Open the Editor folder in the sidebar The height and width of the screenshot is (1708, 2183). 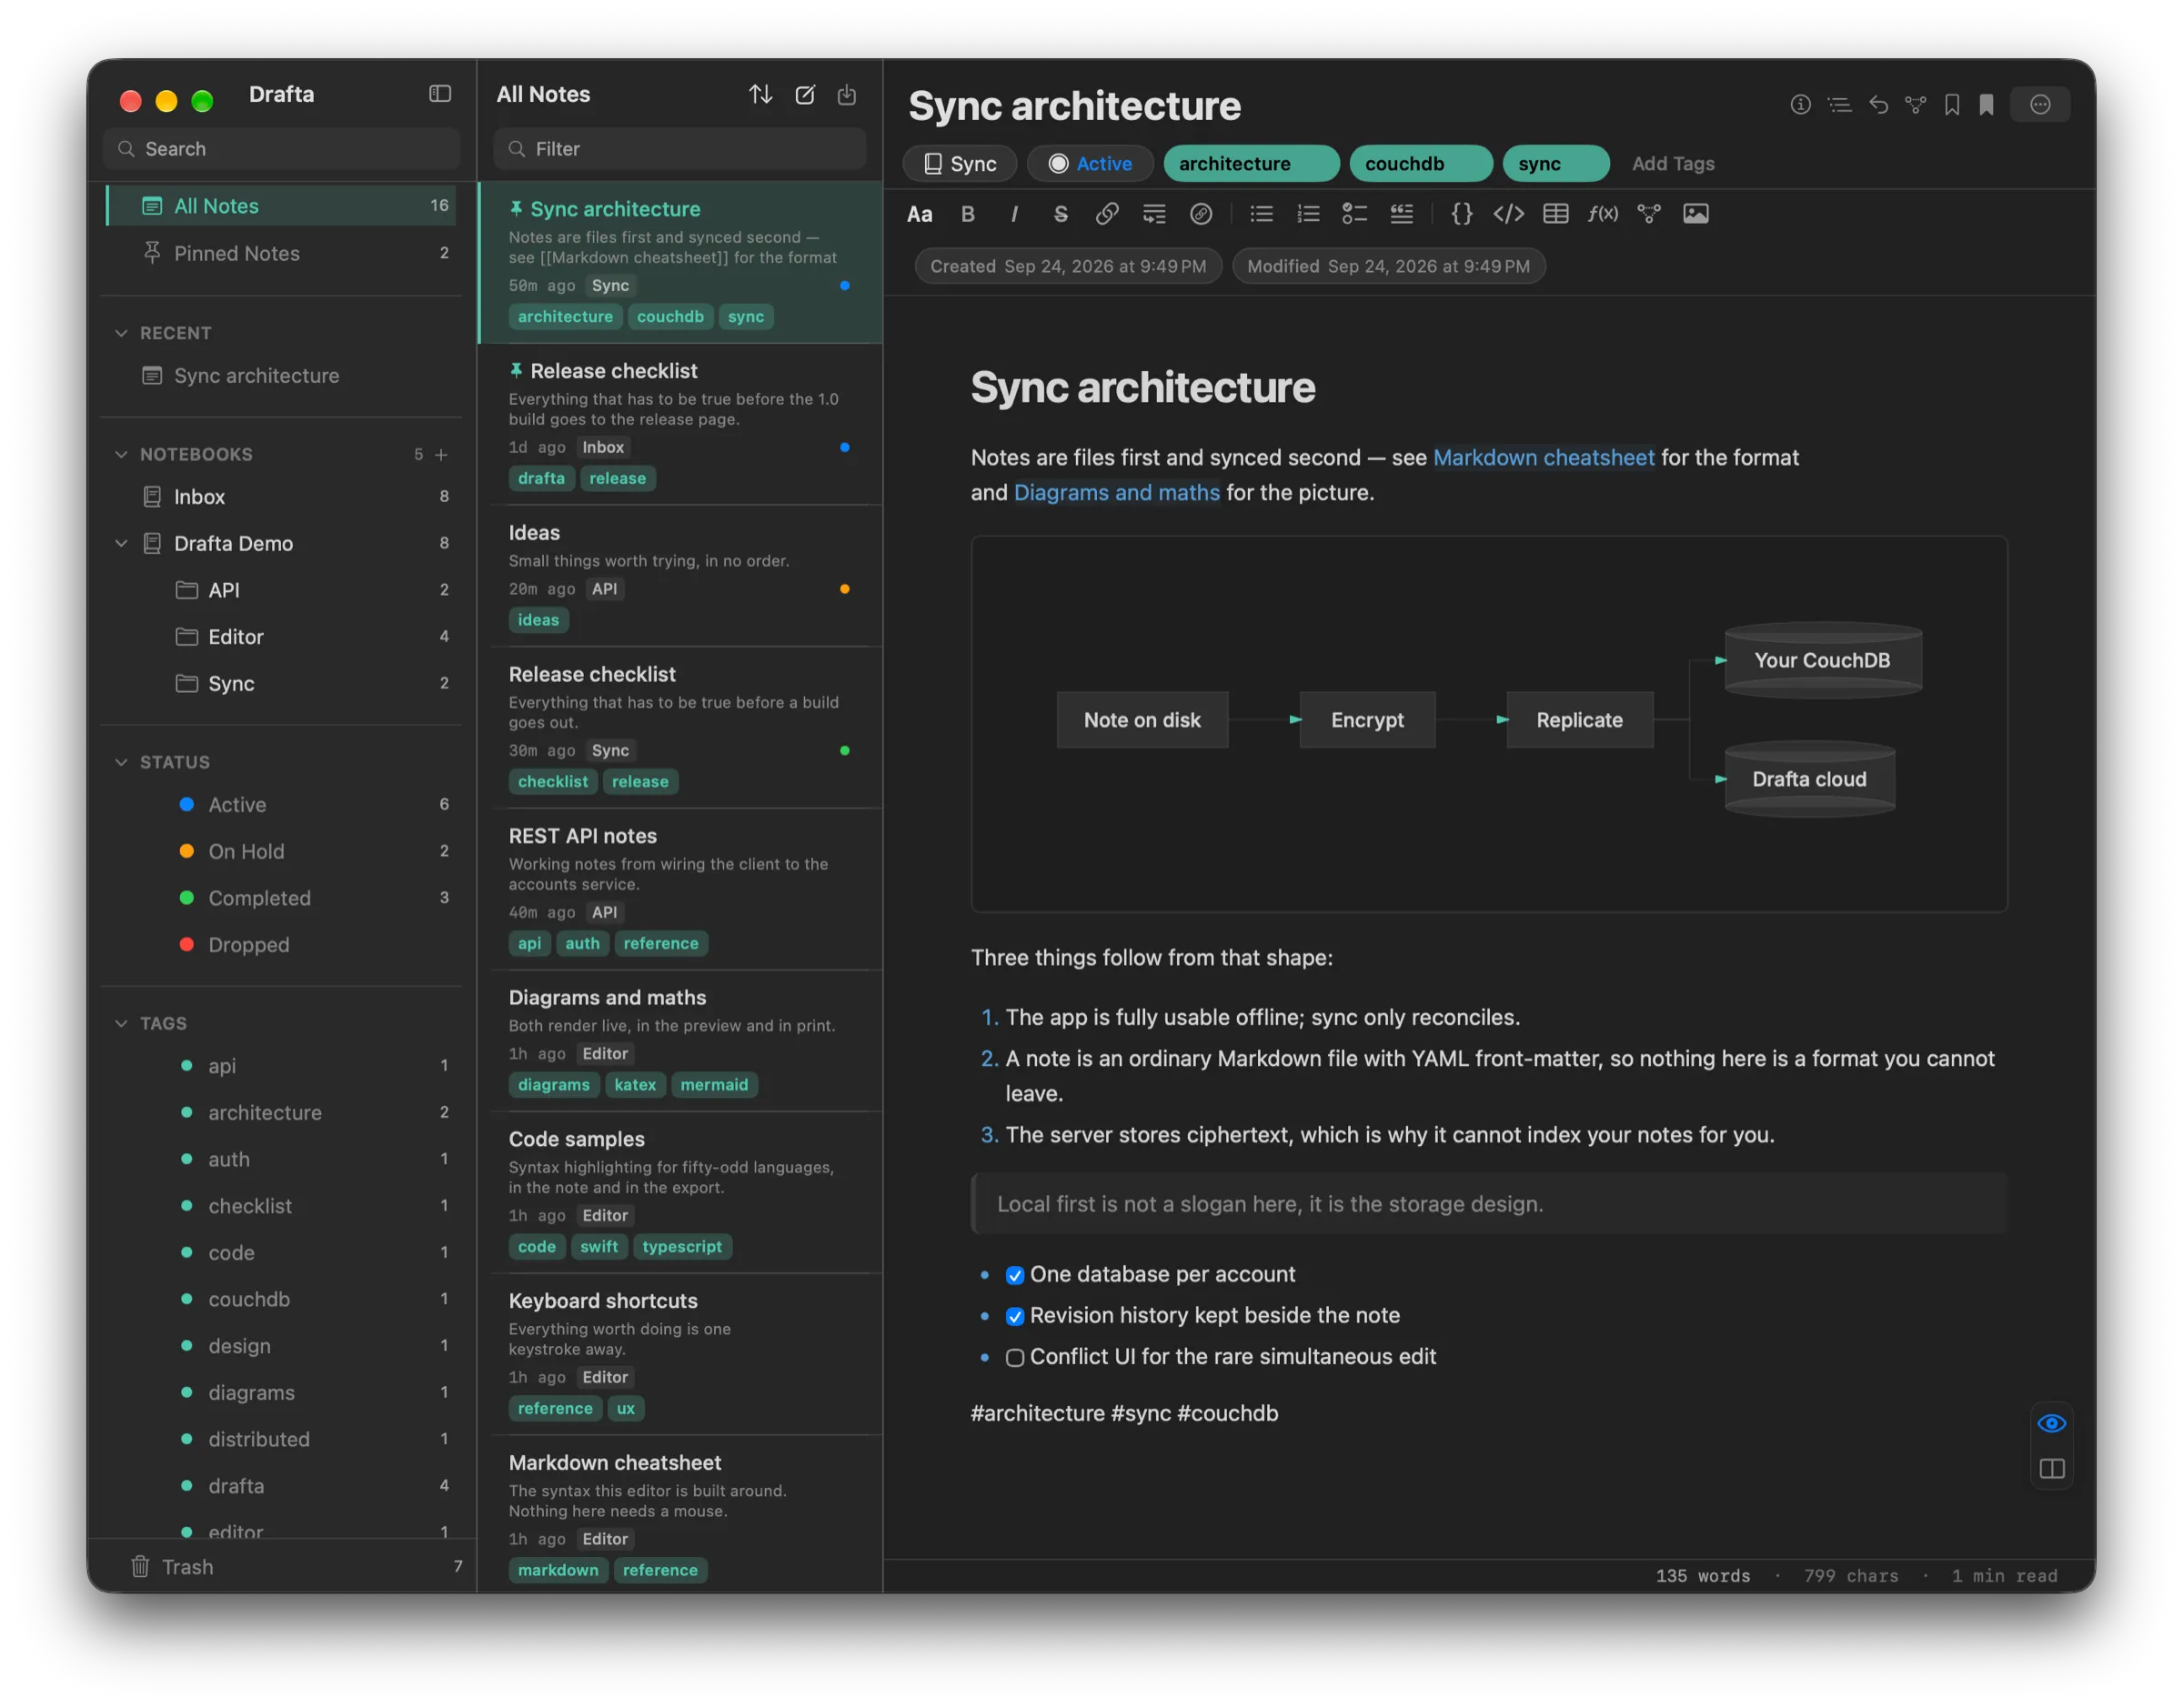tap(281, 637)
